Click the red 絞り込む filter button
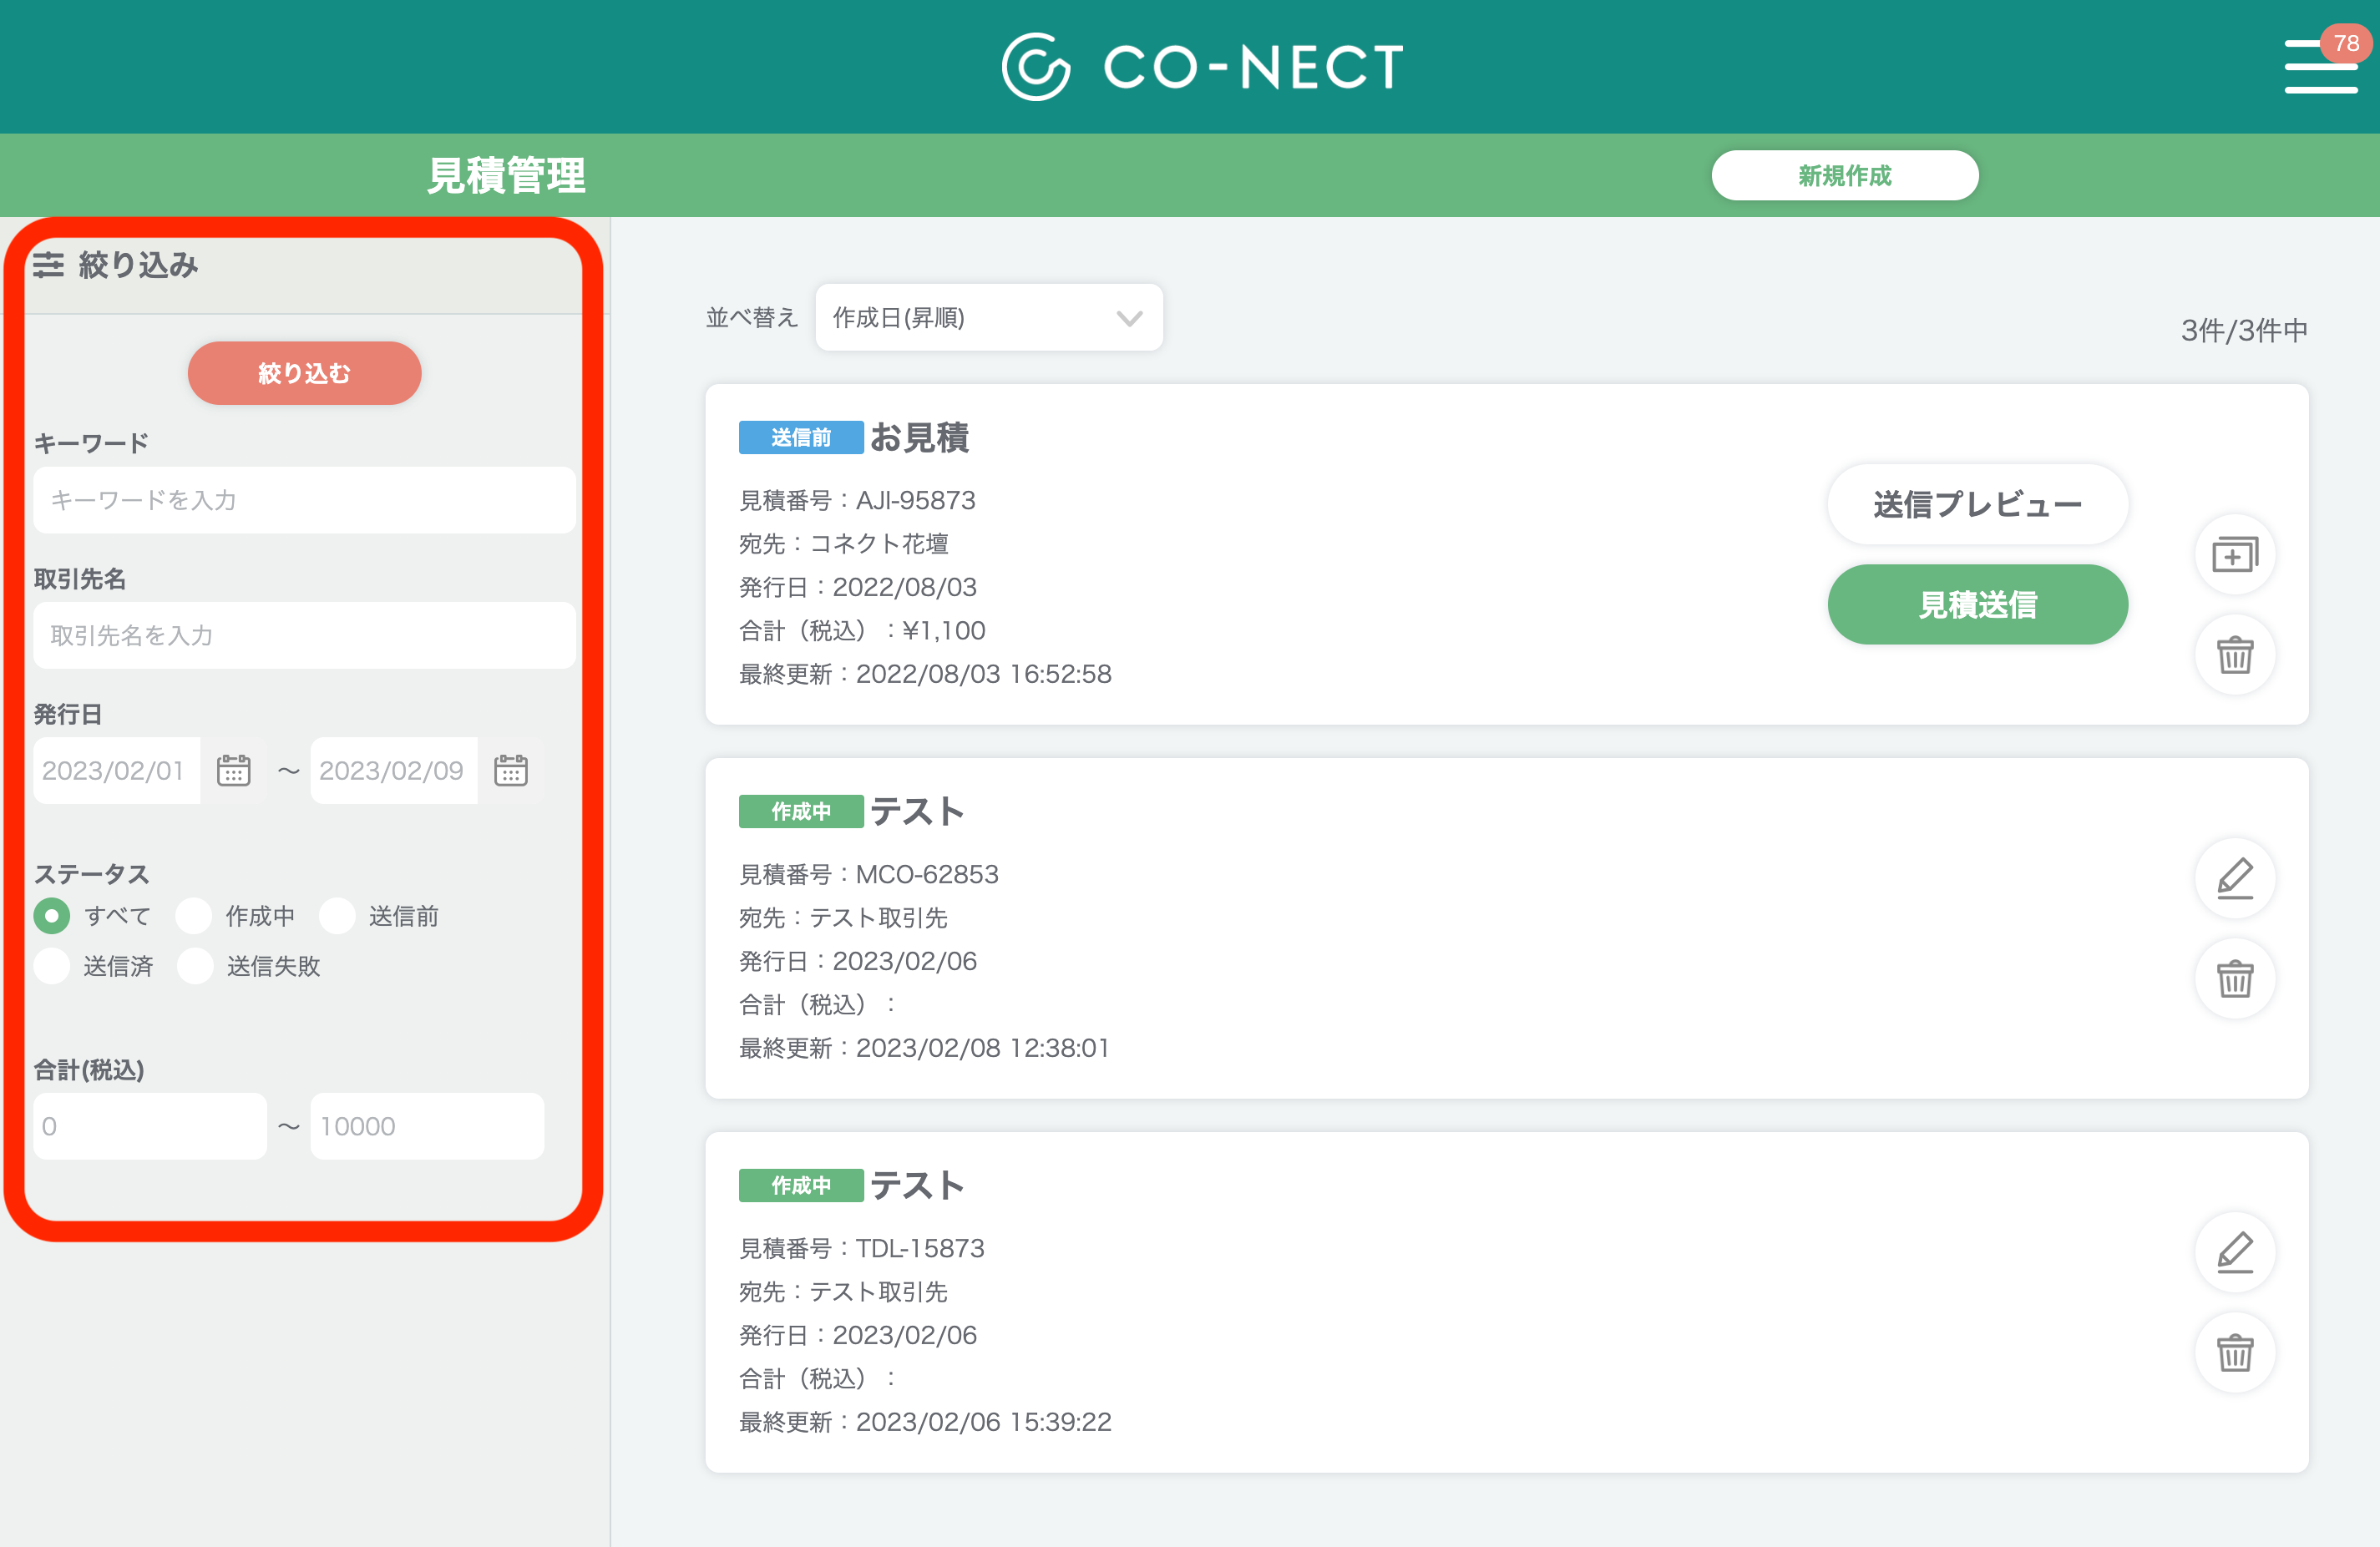Image resolution: width=2380 pixels, height=1547 pixels. (304, 373)
